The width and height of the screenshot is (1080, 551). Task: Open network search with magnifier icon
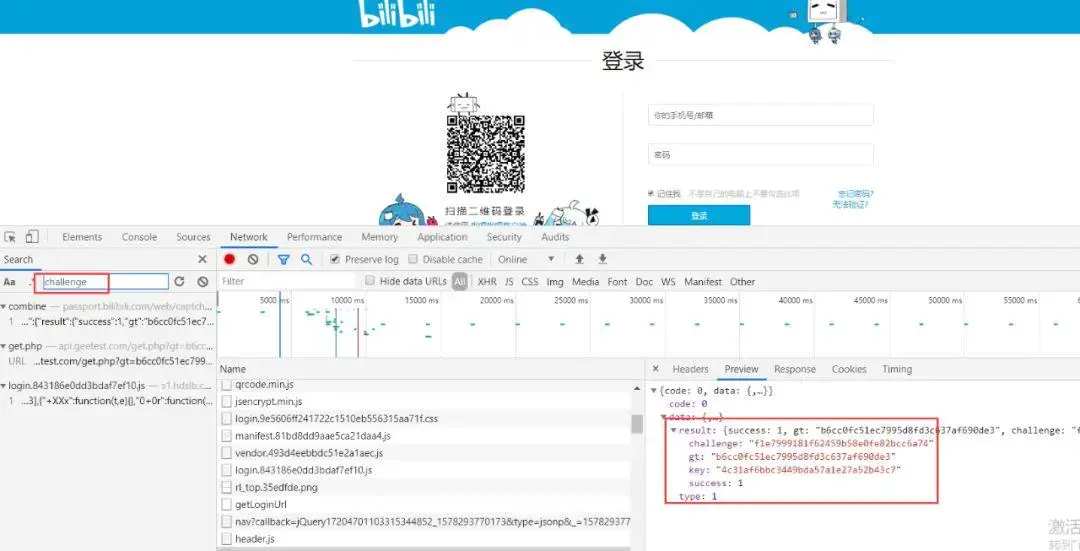[307, 259]
